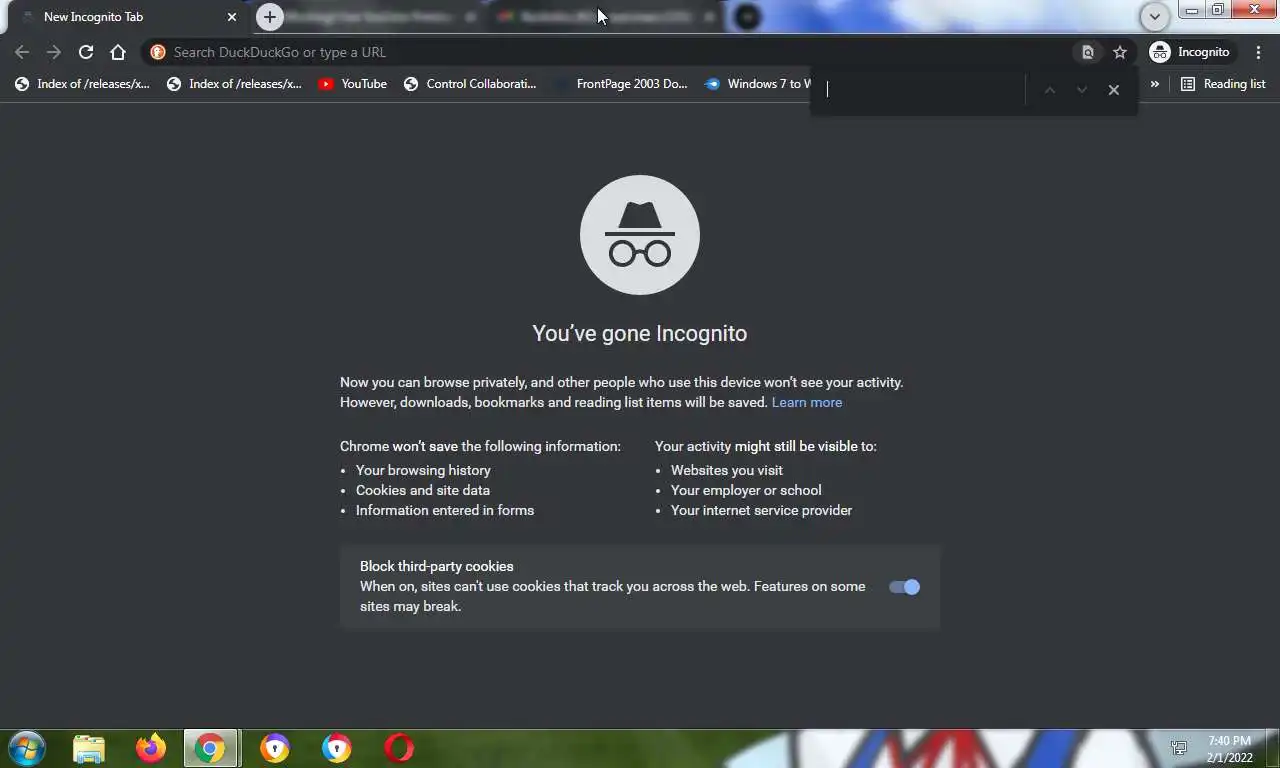Click "Cookies and site data" bullet text
1280x768 pixels.
click(x=423, y=490)
